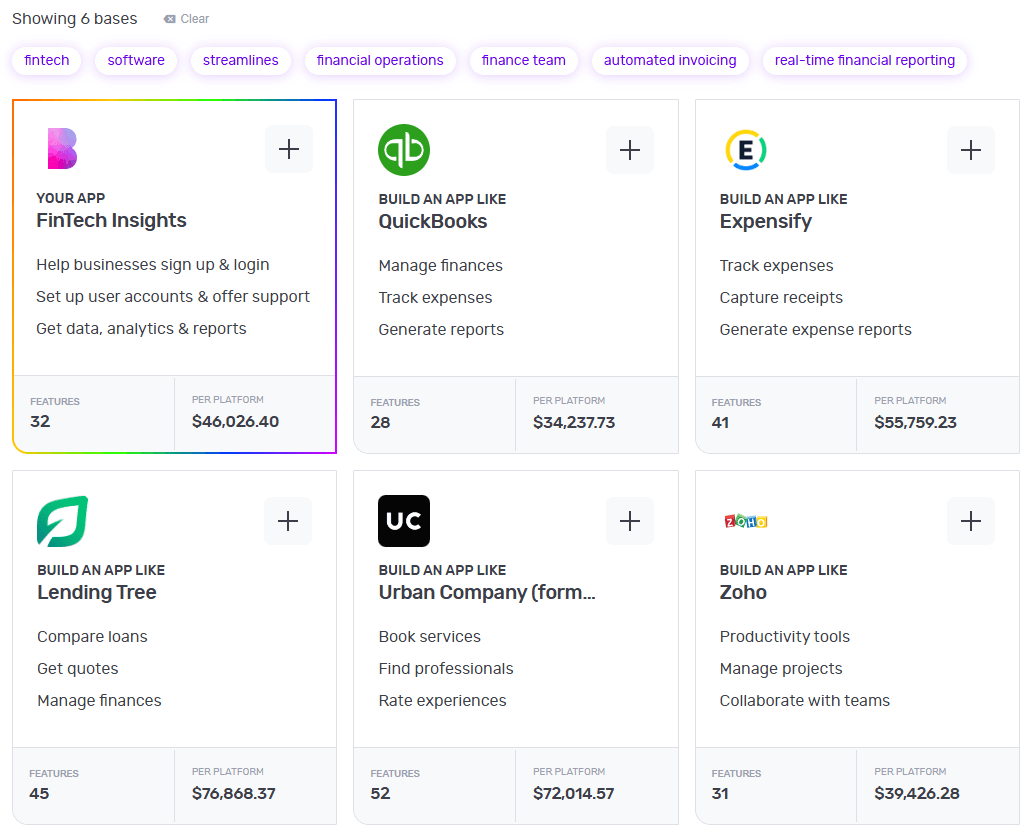Screen dimensions: 1036x835
Task: Click 'Compare loans' on Lending Tree card
Action: click(x=92, y=637)
